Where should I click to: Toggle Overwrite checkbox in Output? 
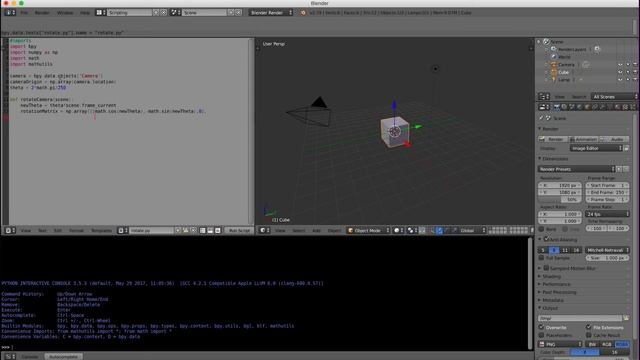[541, 327]
